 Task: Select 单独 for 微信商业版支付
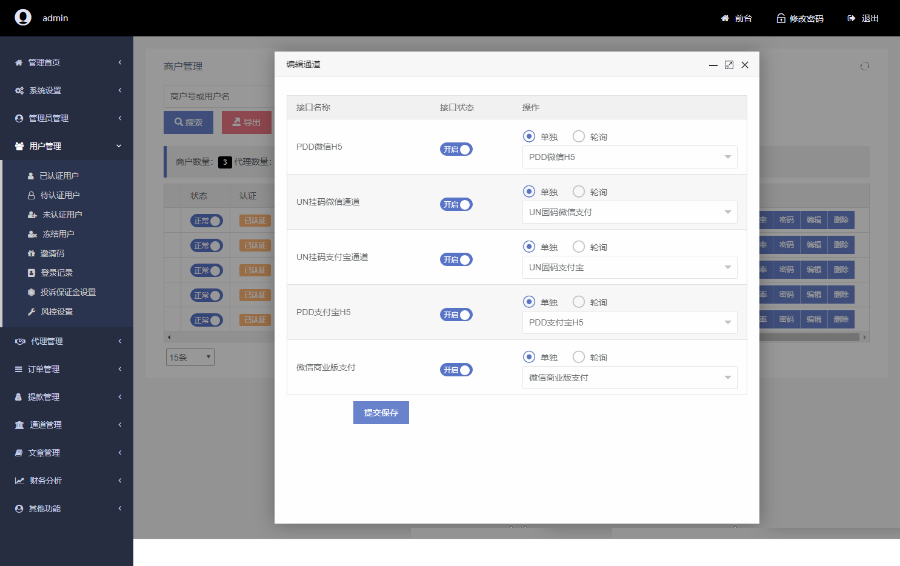tap(529, 356)
